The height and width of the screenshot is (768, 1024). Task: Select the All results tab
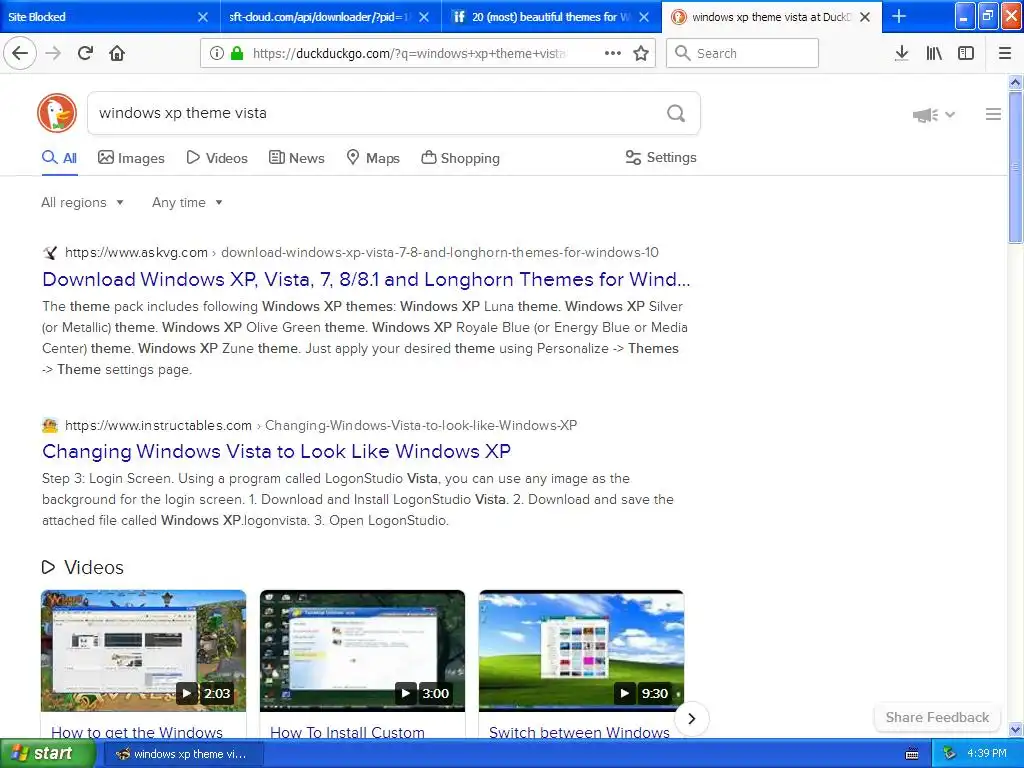pyautogui.click(x=59, y=158)
